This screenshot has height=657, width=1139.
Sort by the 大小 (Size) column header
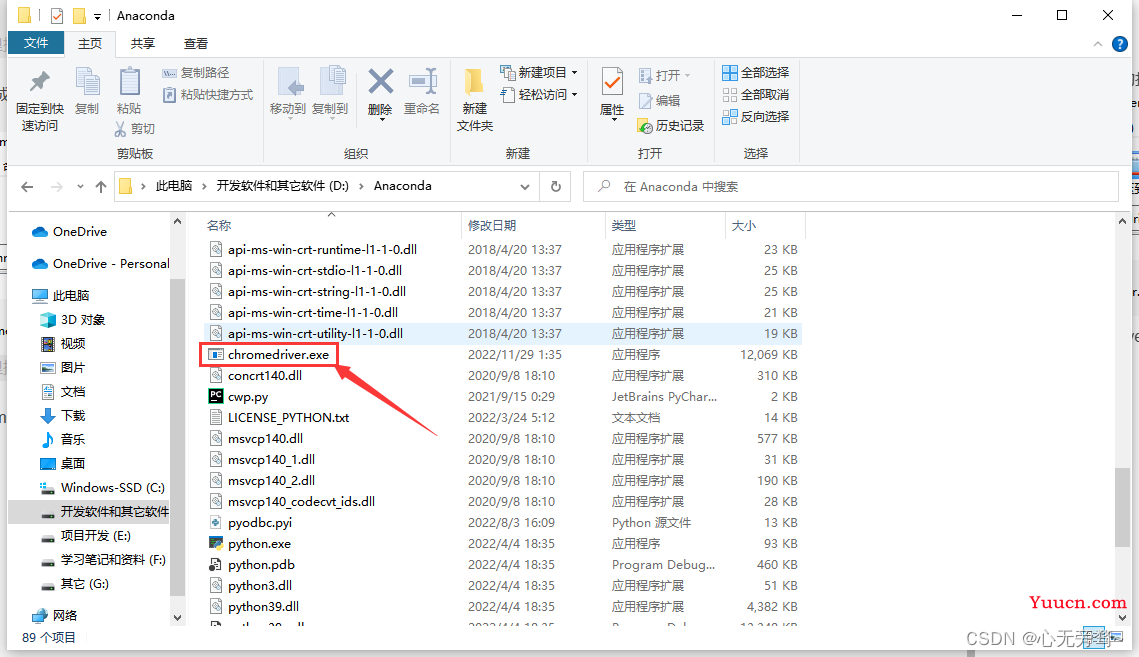coord(743,225)
